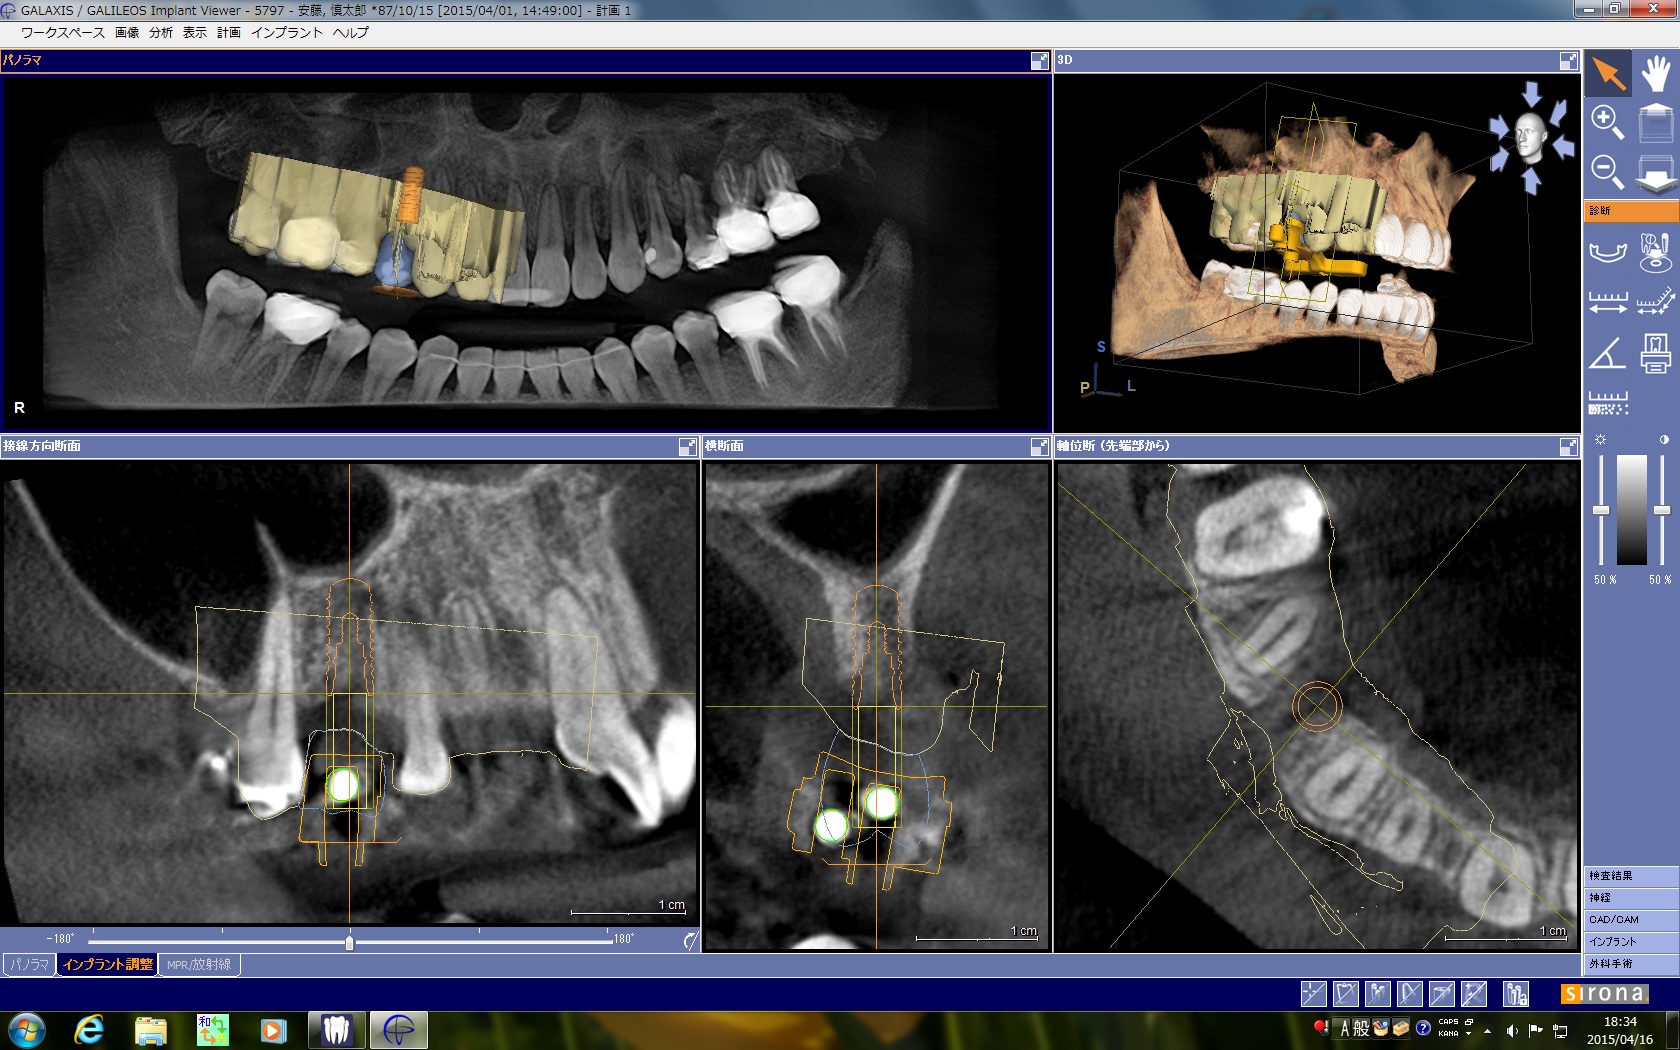The image size is (1680, 1050).
Task: Toggle the implant lock icon
Action: (x=1516, y=993)
